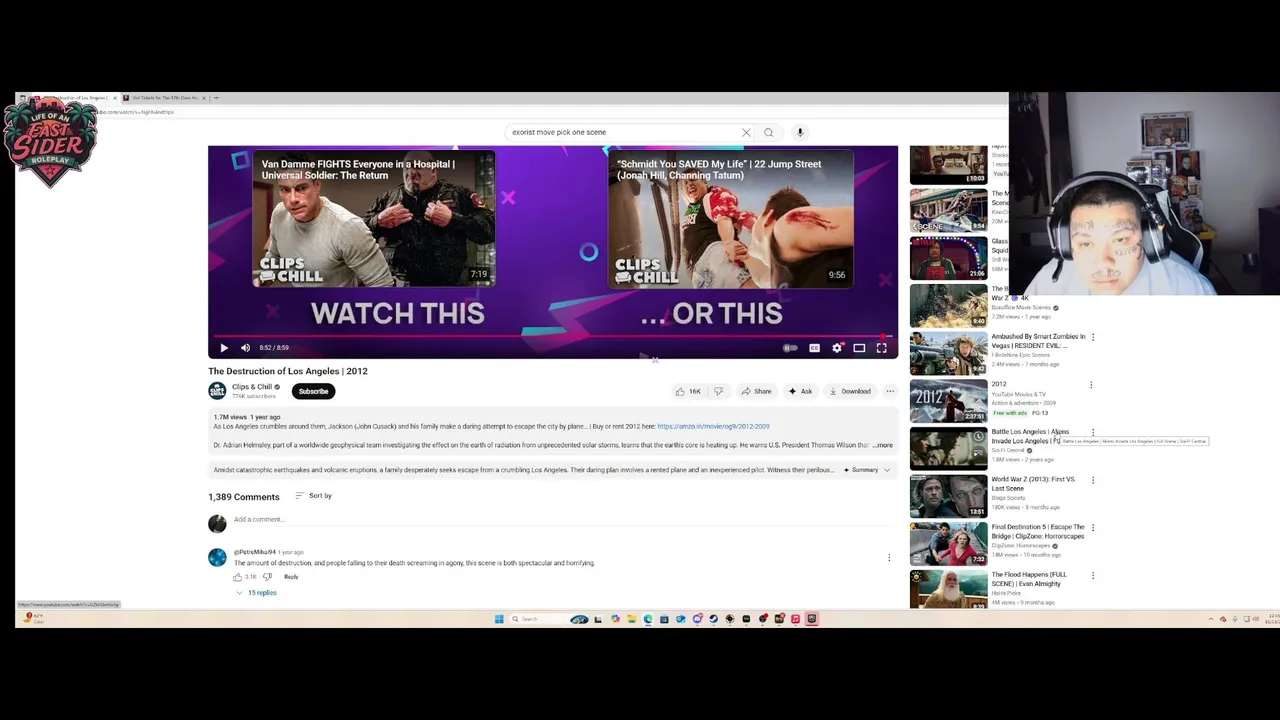Open options for World War Z 2013 video
The image size is (1280, 720).
[x=1092, y=480]
